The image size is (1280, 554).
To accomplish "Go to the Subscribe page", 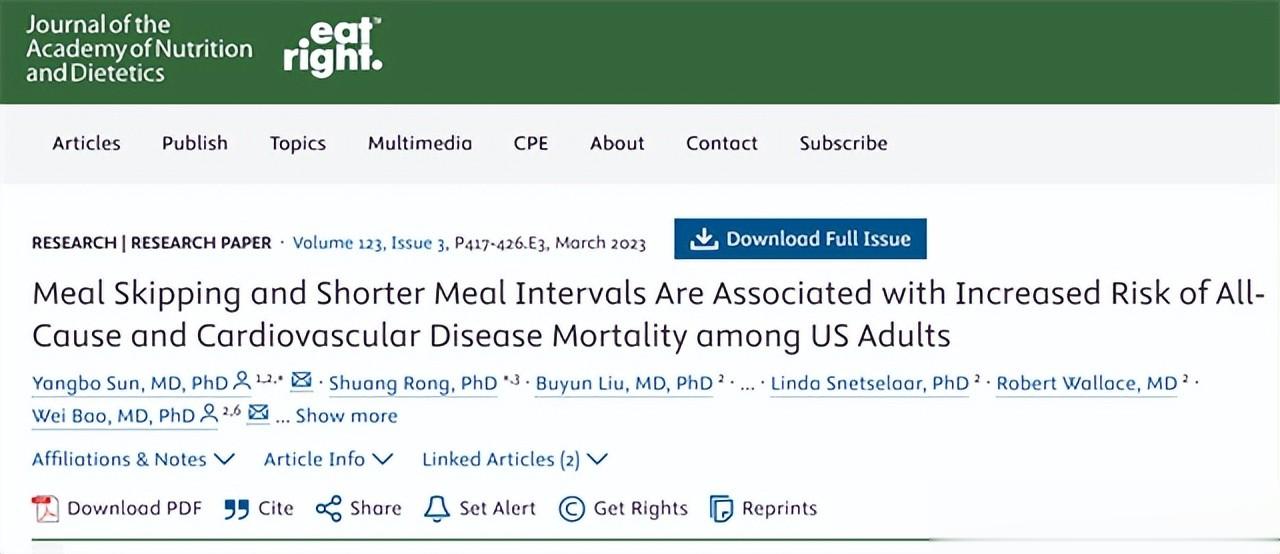I will coord(843,143).
